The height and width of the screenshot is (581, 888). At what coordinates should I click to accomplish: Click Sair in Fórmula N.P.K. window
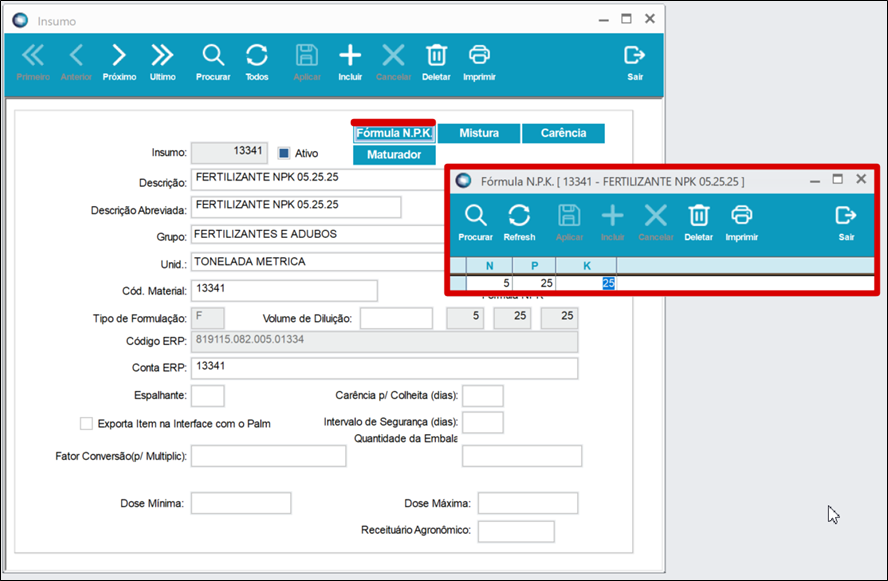coord(846,223)
